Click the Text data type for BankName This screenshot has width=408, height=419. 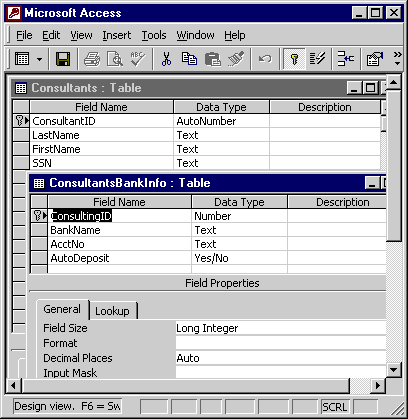pos(239,230)
